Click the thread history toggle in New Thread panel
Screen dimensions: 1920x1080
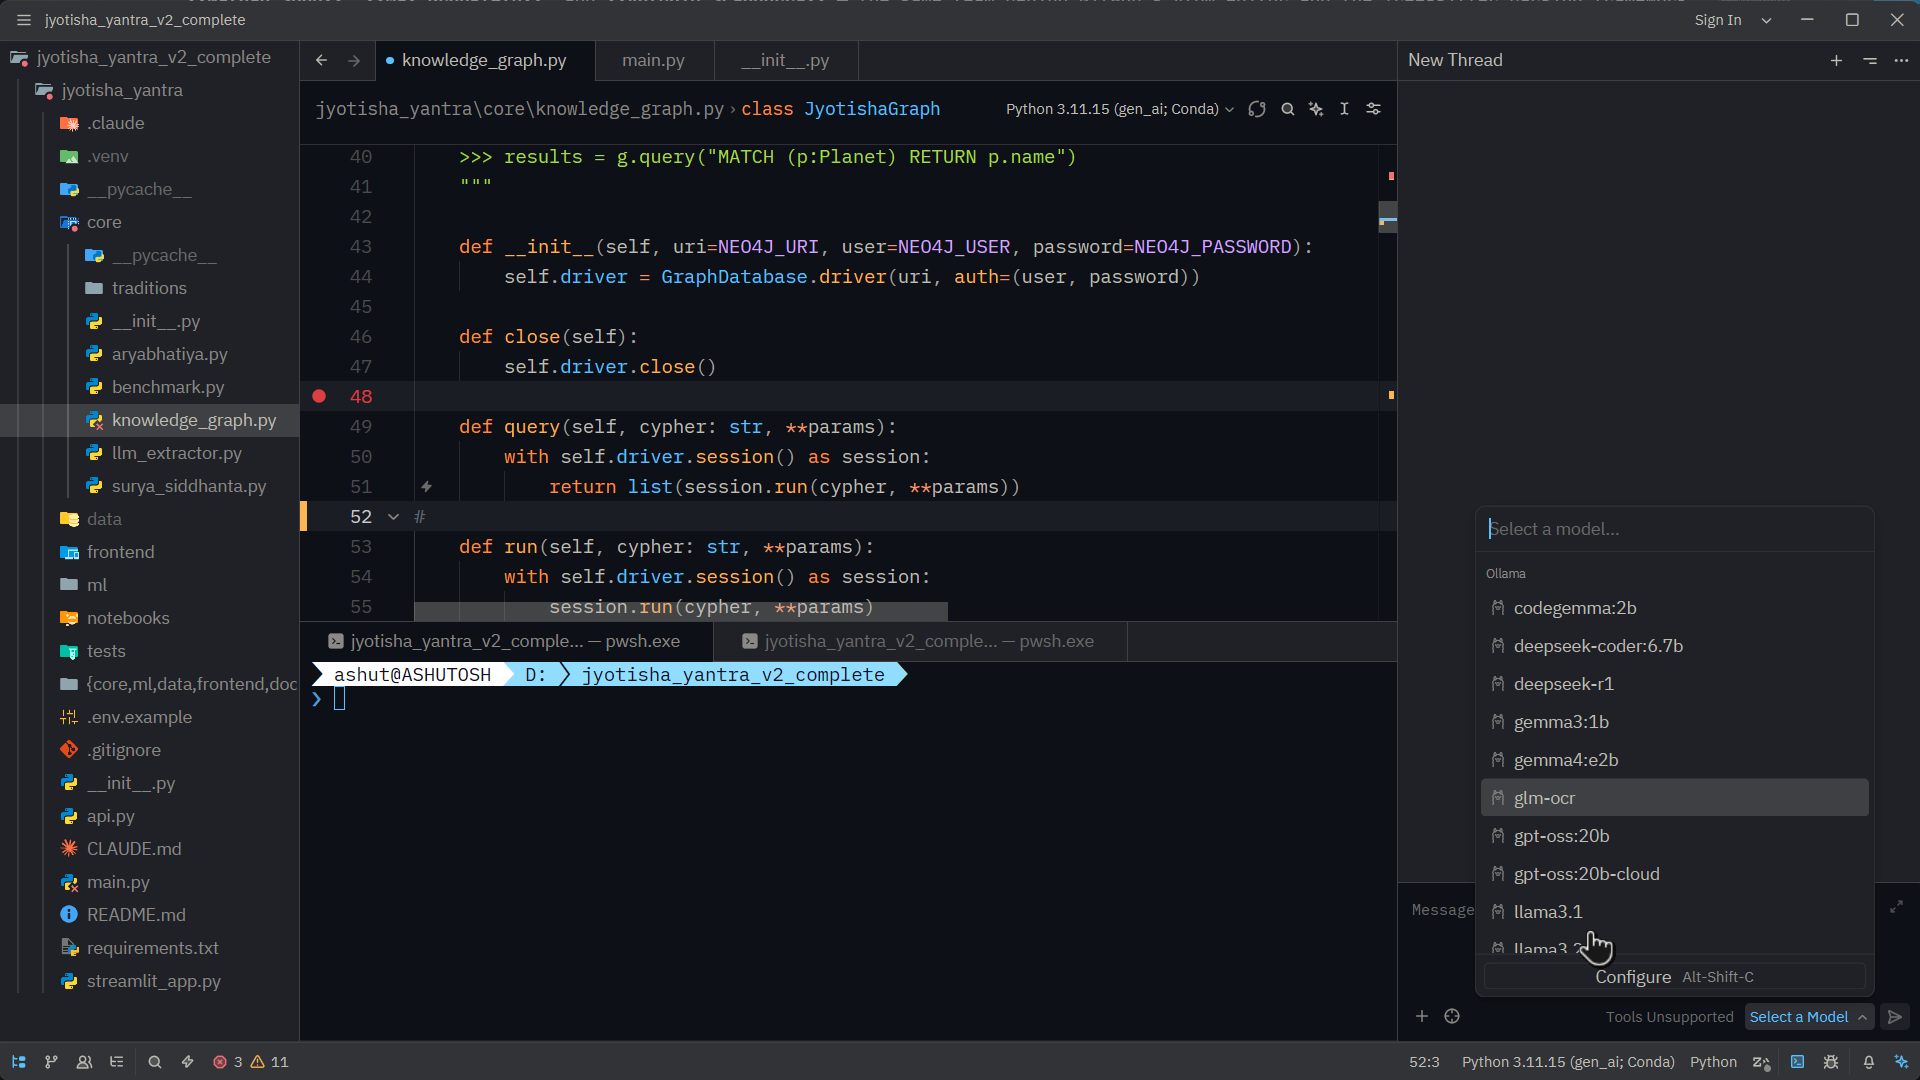[x=1869, y=60]
